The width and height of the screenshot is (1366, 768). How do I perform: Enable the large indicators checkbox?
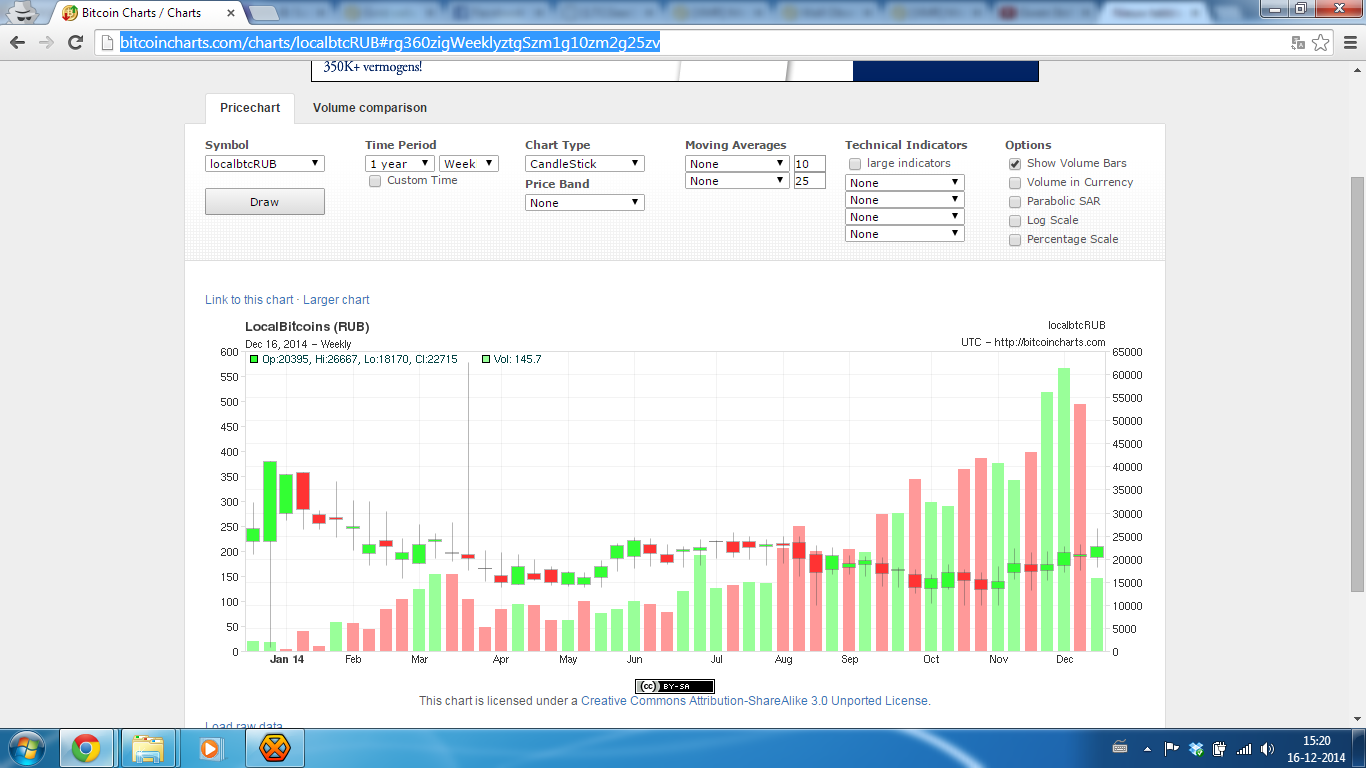coord(855,164)
